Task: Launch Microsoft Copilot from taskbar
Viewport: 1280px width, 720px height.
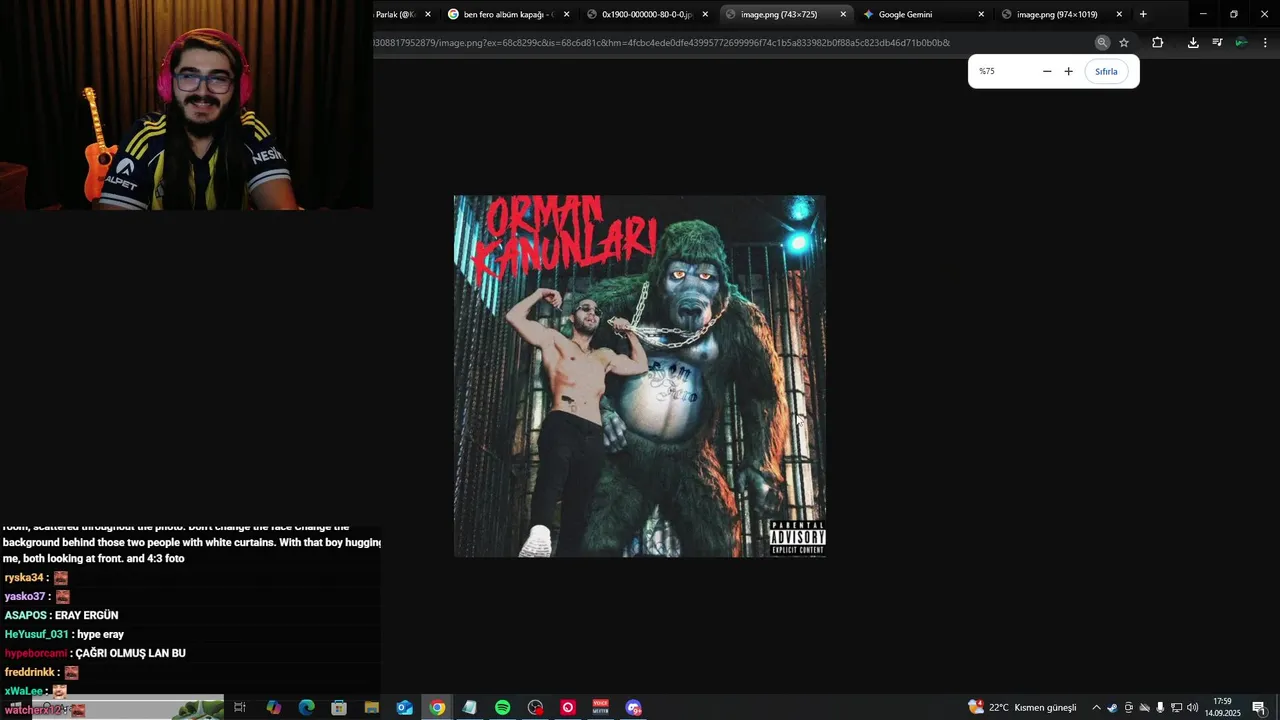Action: coord(274,707)
